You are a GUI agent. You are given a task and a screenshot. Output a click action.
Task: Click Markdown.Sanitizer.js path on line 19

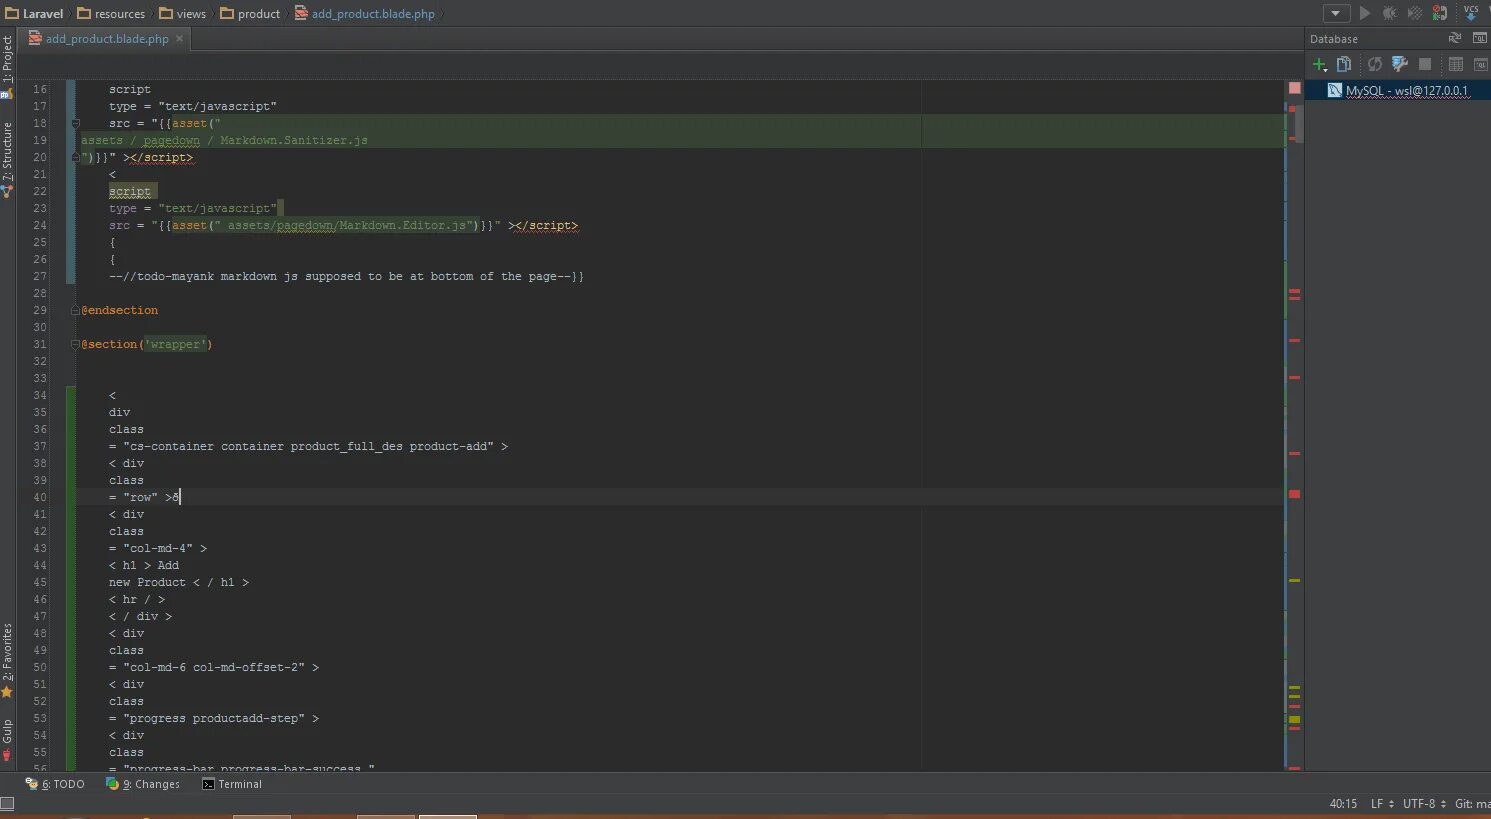click(x=294, y=141)
